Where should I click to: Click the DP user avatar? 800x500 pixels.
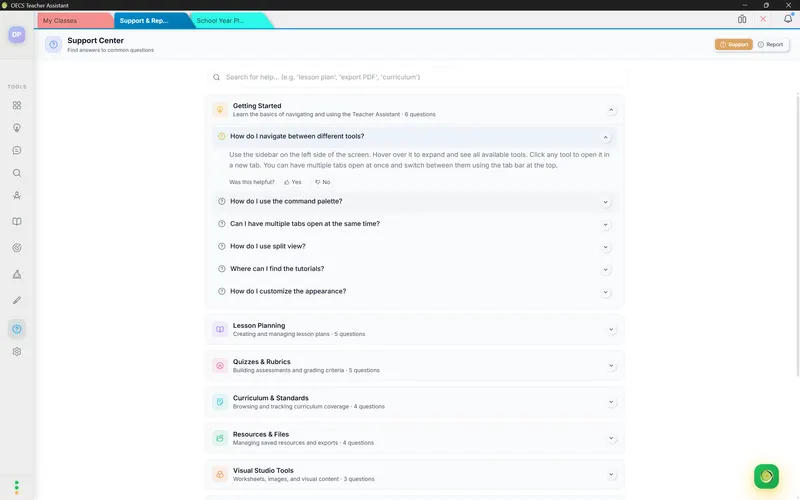17,35
